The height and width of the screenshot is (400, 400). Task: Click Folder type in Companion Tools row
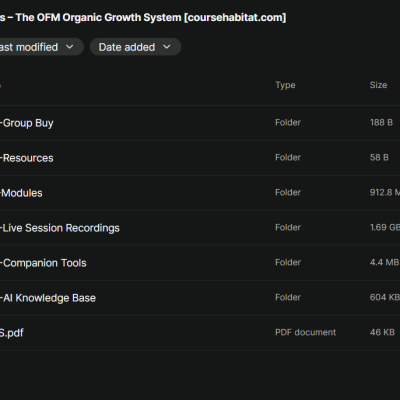pos(288,262)
